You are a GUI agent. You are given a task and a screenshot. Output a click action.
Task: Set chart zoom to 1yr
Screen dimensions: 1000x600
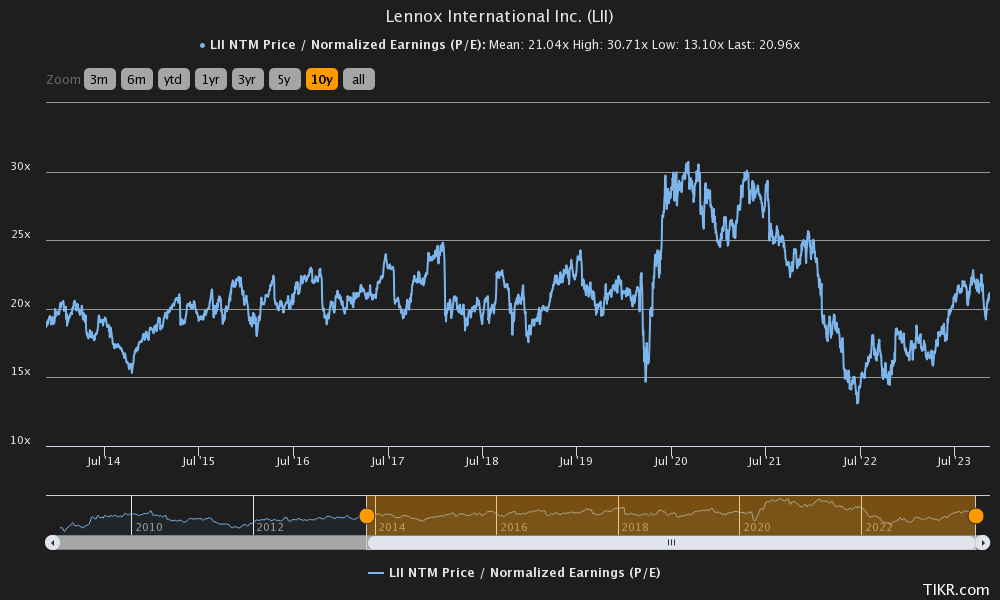click(x=210, y=79)
